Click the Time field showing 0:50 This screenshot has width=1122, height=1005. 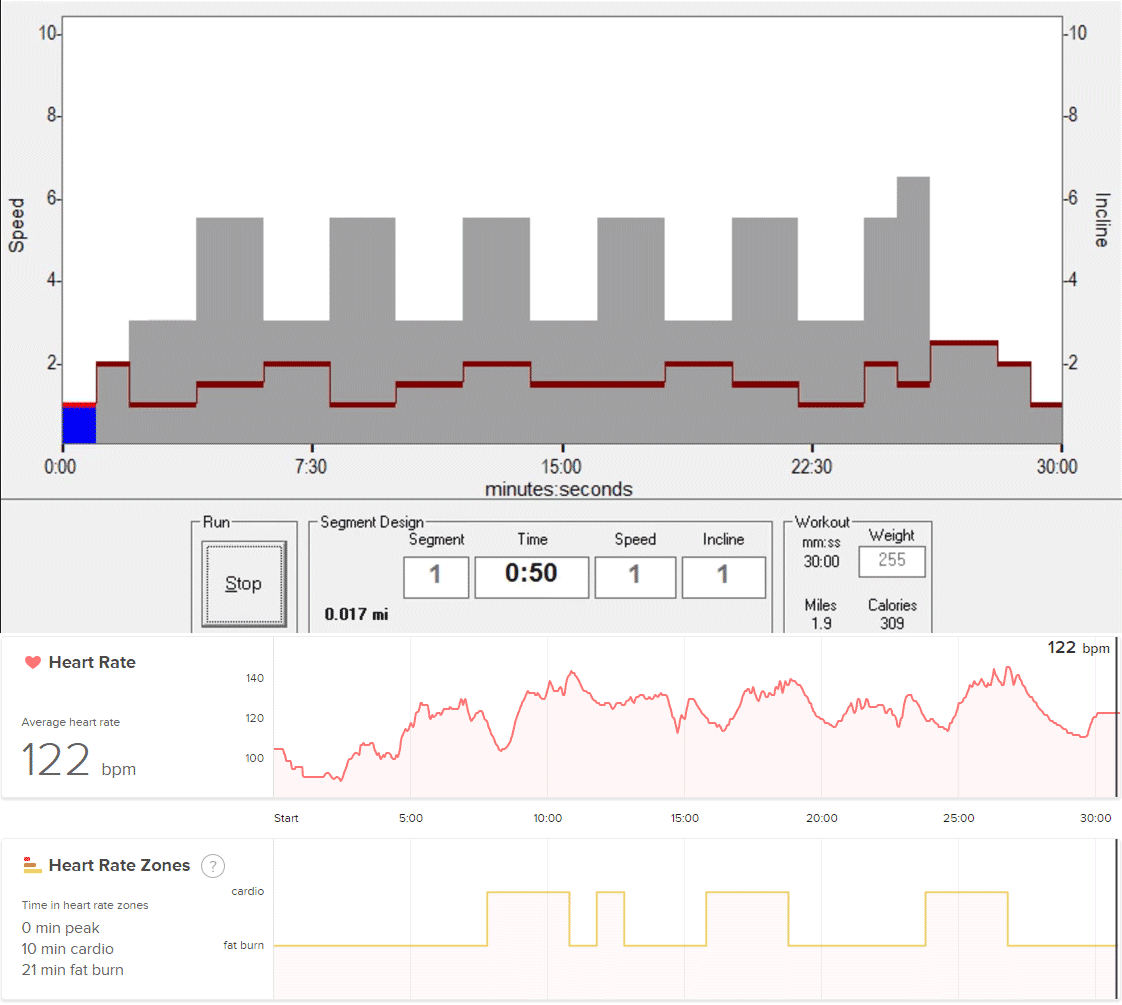[x=531, y=577]
